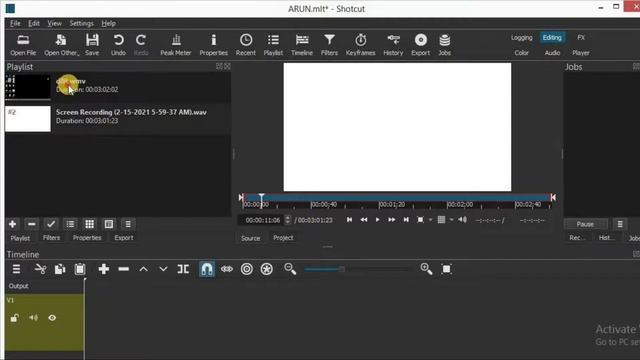640x360 pixels.
Task: Show the Peak Meter panel
Action: point(176,45)
